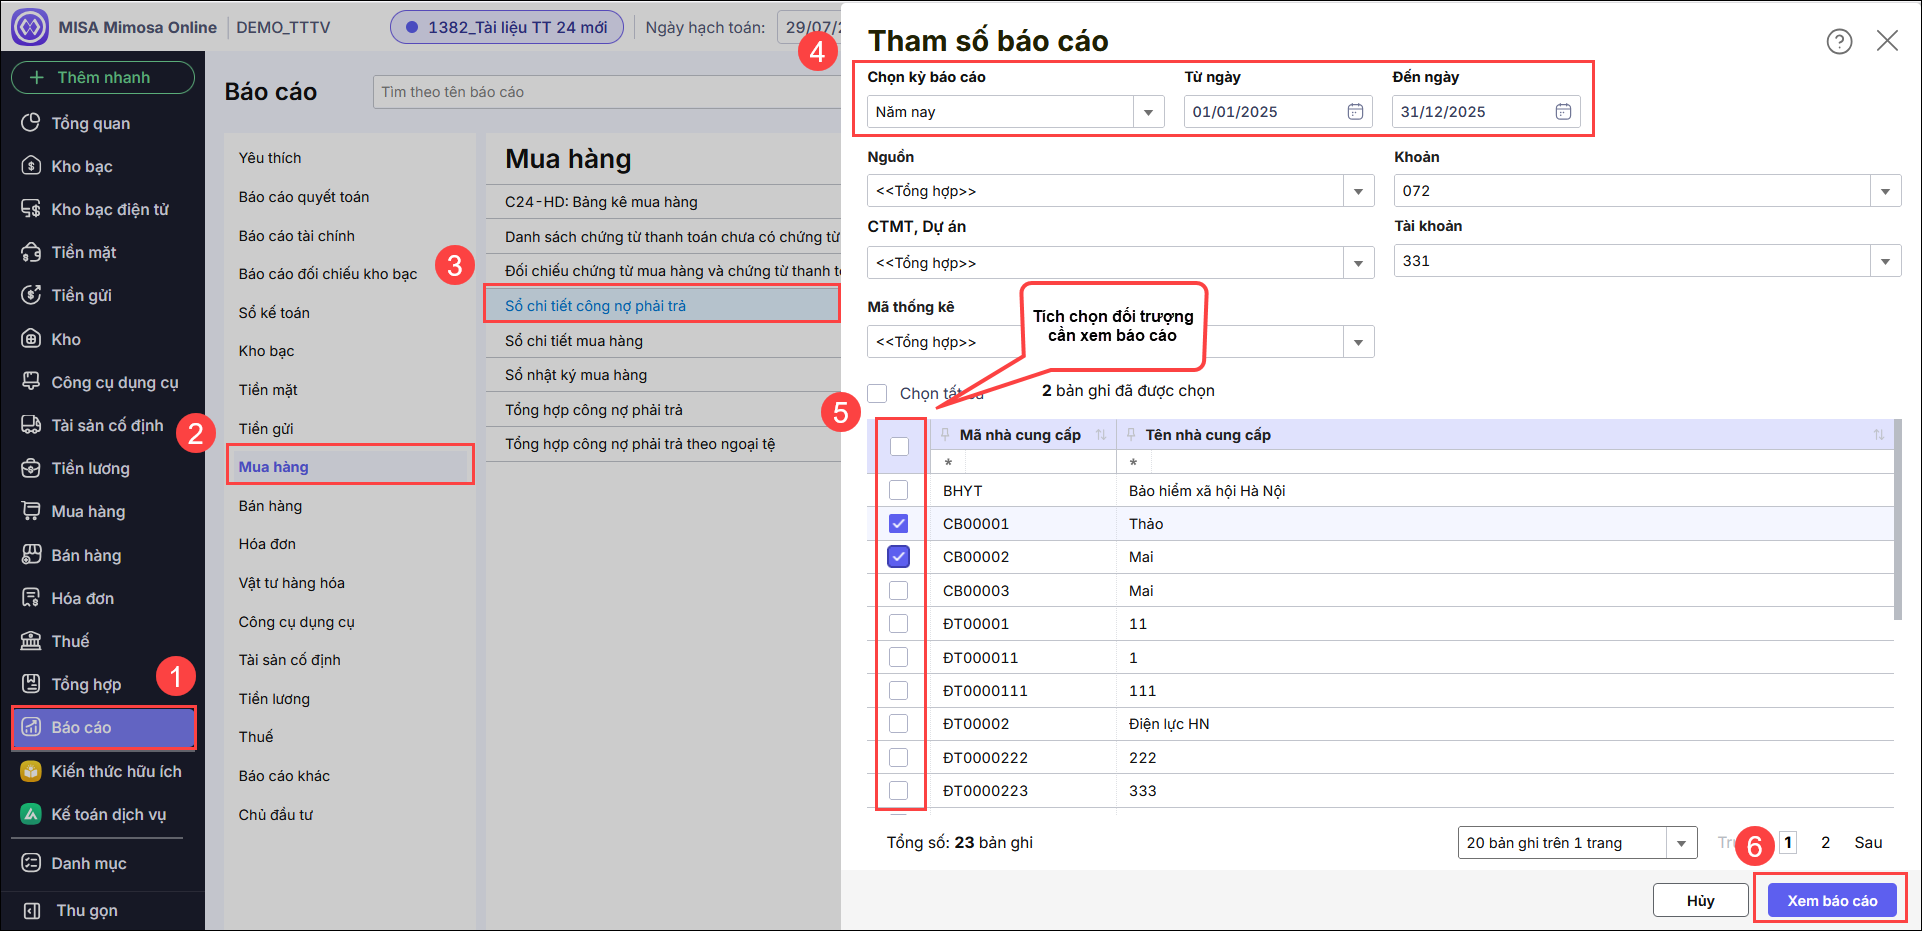Open the Tài khoản 331 dropdown
The width and height of the screenshot is (1922, 931).
click(1885, 262)
